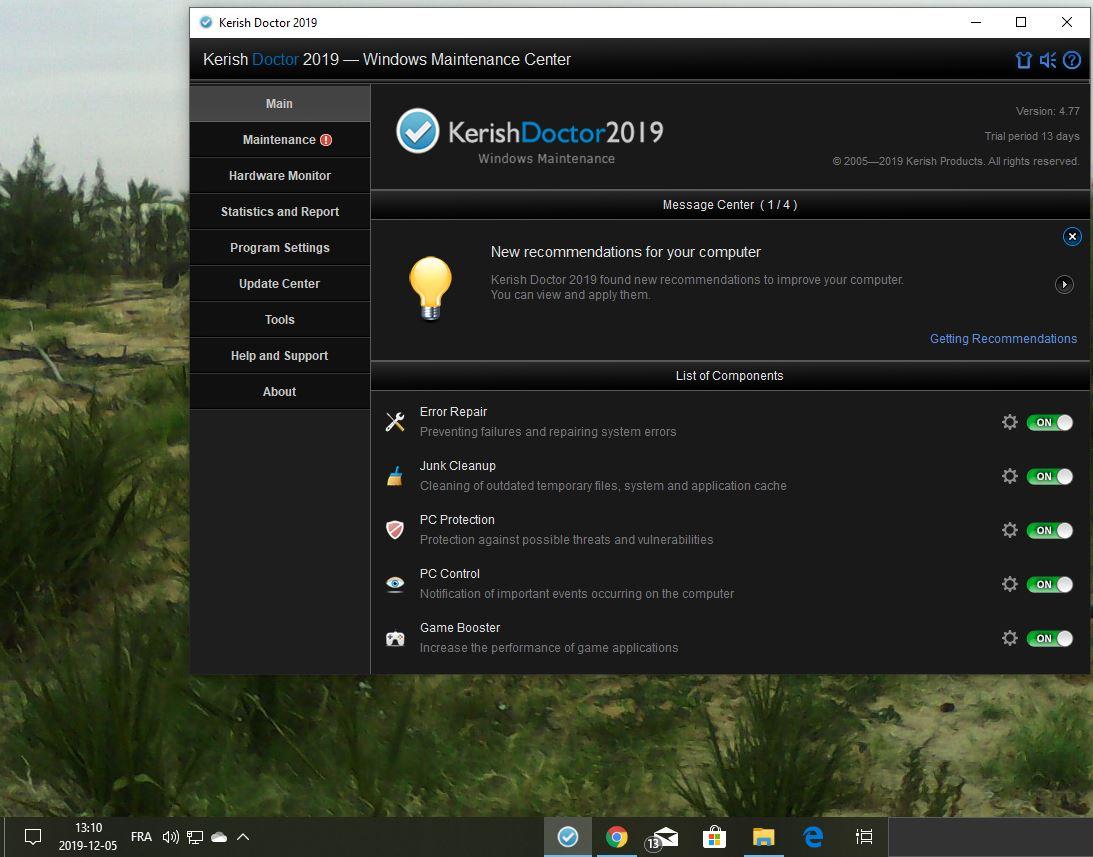Open Hardware Monitor section
This screenshot has width=1093, height=857.
click(280, 176)
